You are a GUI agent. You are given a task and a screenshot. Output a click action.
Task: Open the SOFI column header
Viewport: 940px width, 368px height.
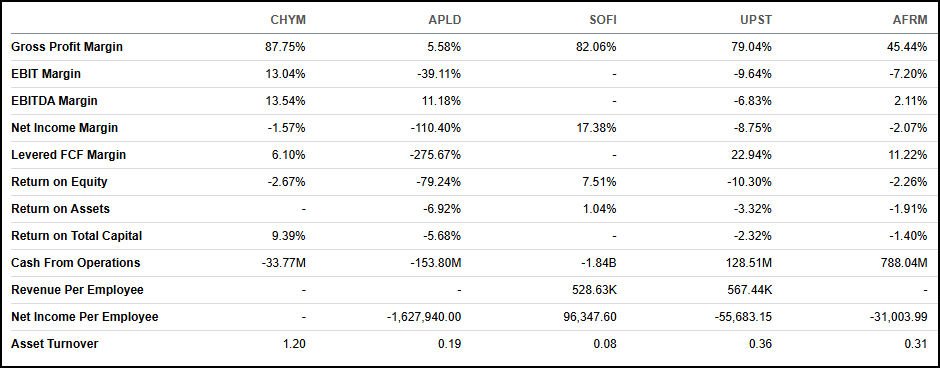point(601,20)
